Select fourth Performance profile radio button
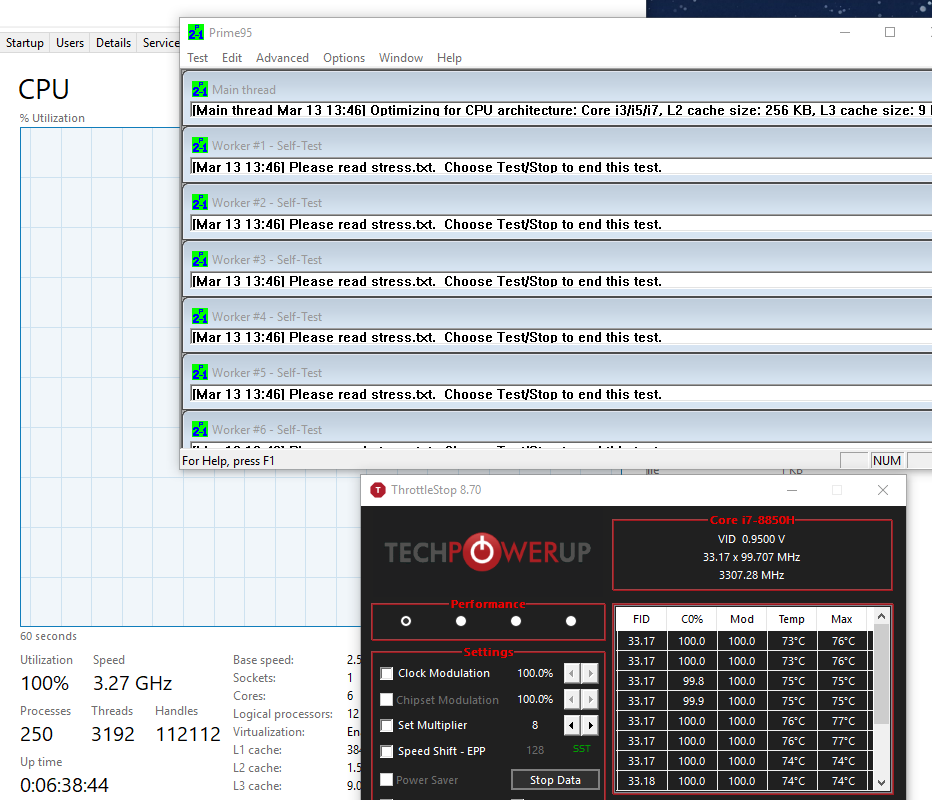The width and height of the screenshot is (932, 800). click(571, 621)
